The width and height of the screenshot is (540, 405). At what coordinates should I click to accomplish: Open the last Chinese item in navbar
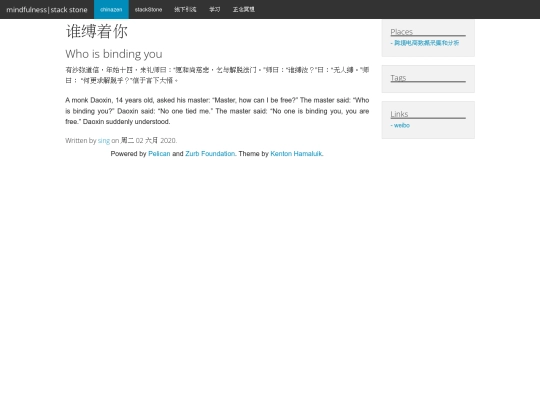[244, 9]
